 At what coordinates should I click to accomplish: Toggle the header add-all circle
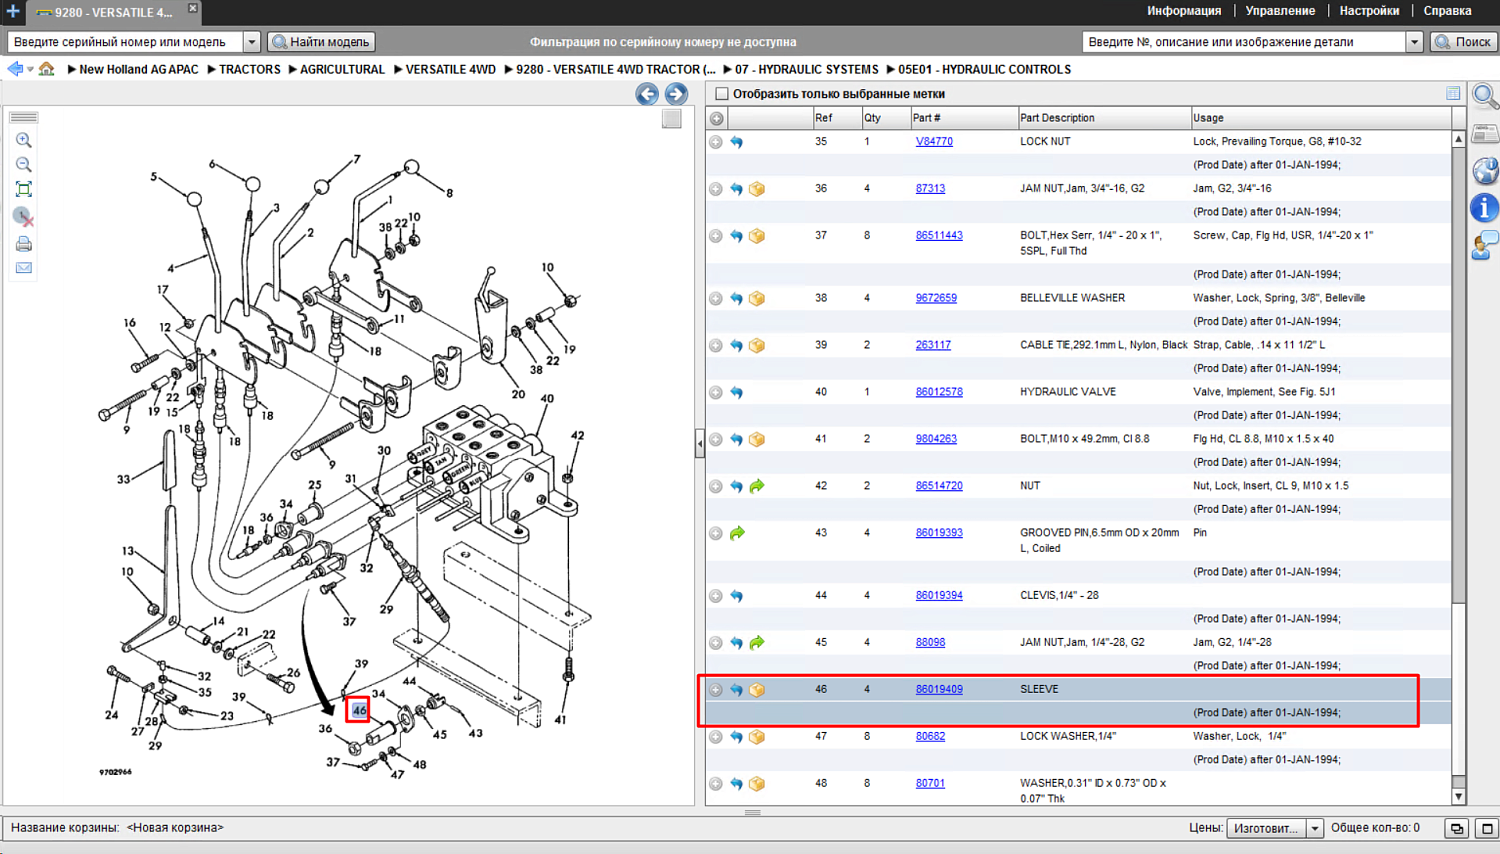tap(717, 118)
